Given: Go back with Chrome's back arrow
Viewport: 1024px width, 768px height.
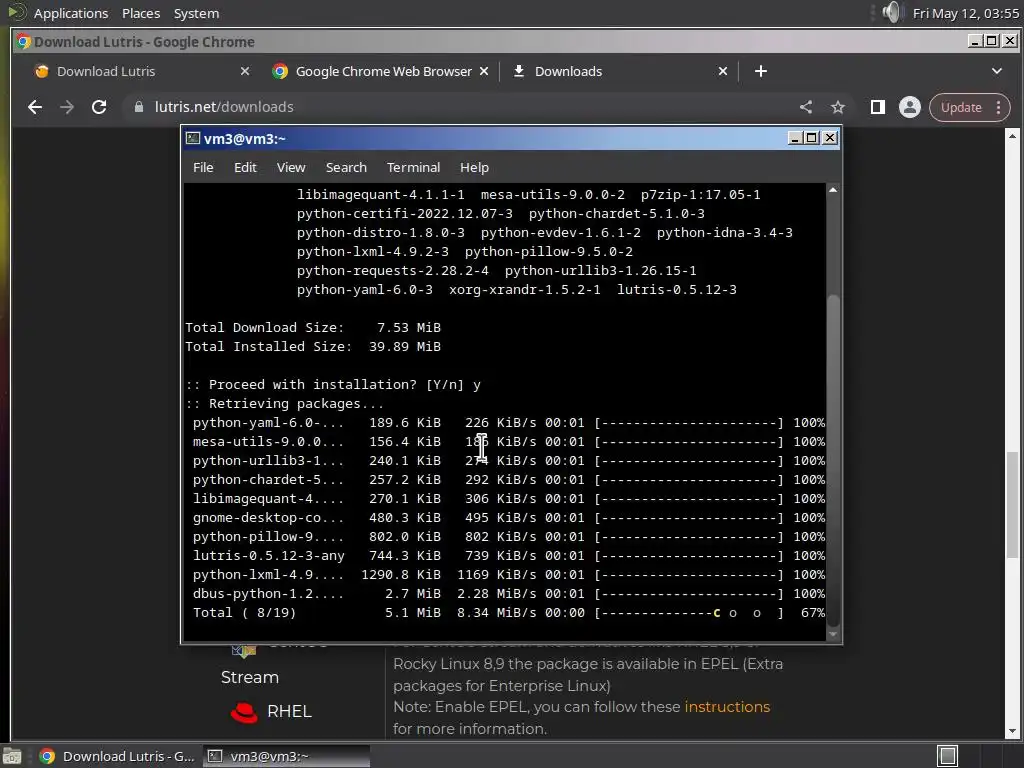Looking at the screenshot, I should click(35, 107).
